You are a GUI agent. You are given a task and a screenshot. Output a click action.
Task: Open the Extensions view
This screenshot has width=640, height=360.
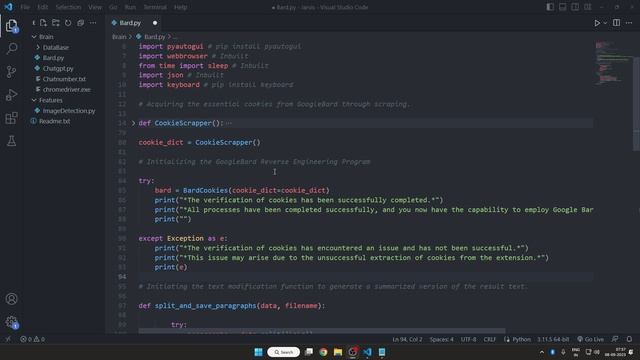click(11, 118)
